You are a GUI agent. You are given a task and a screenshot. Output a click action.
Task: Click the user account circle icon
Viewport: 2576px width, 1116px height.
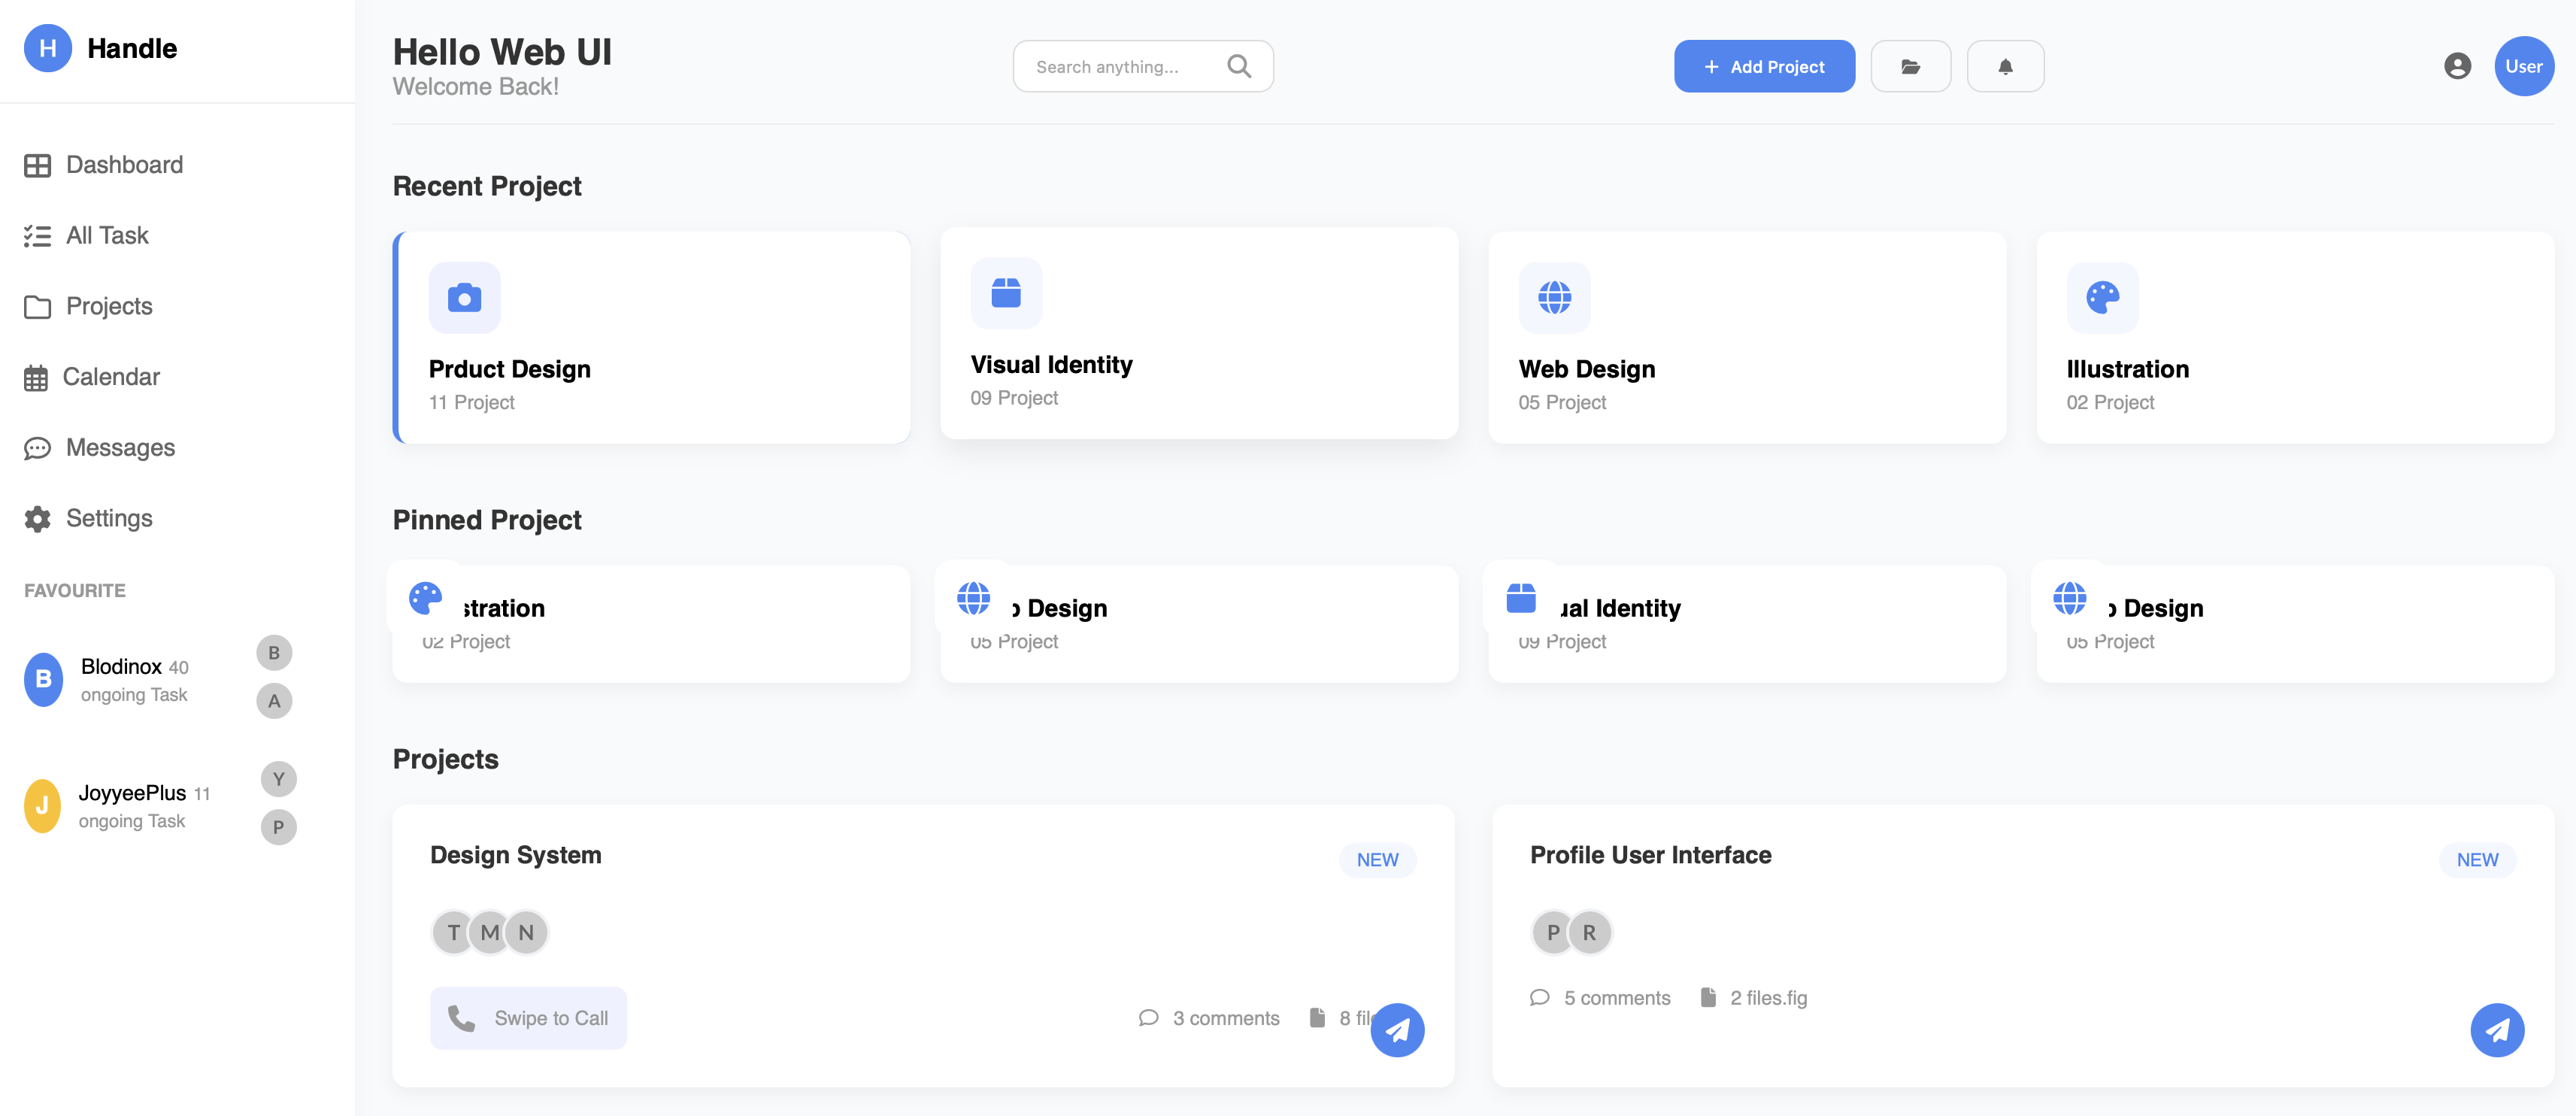click(x=2457, y=66)
